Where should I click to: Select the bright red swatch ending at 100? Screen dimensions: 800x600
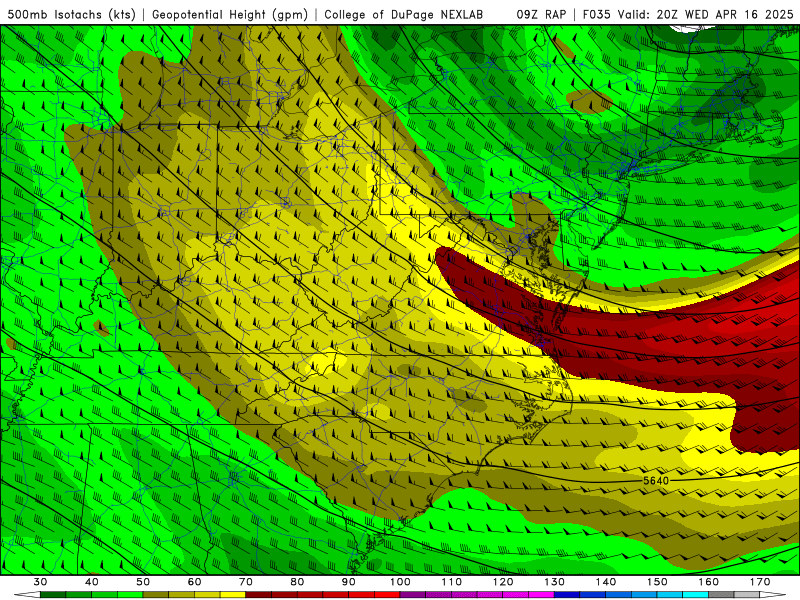(x=387, y=595)
